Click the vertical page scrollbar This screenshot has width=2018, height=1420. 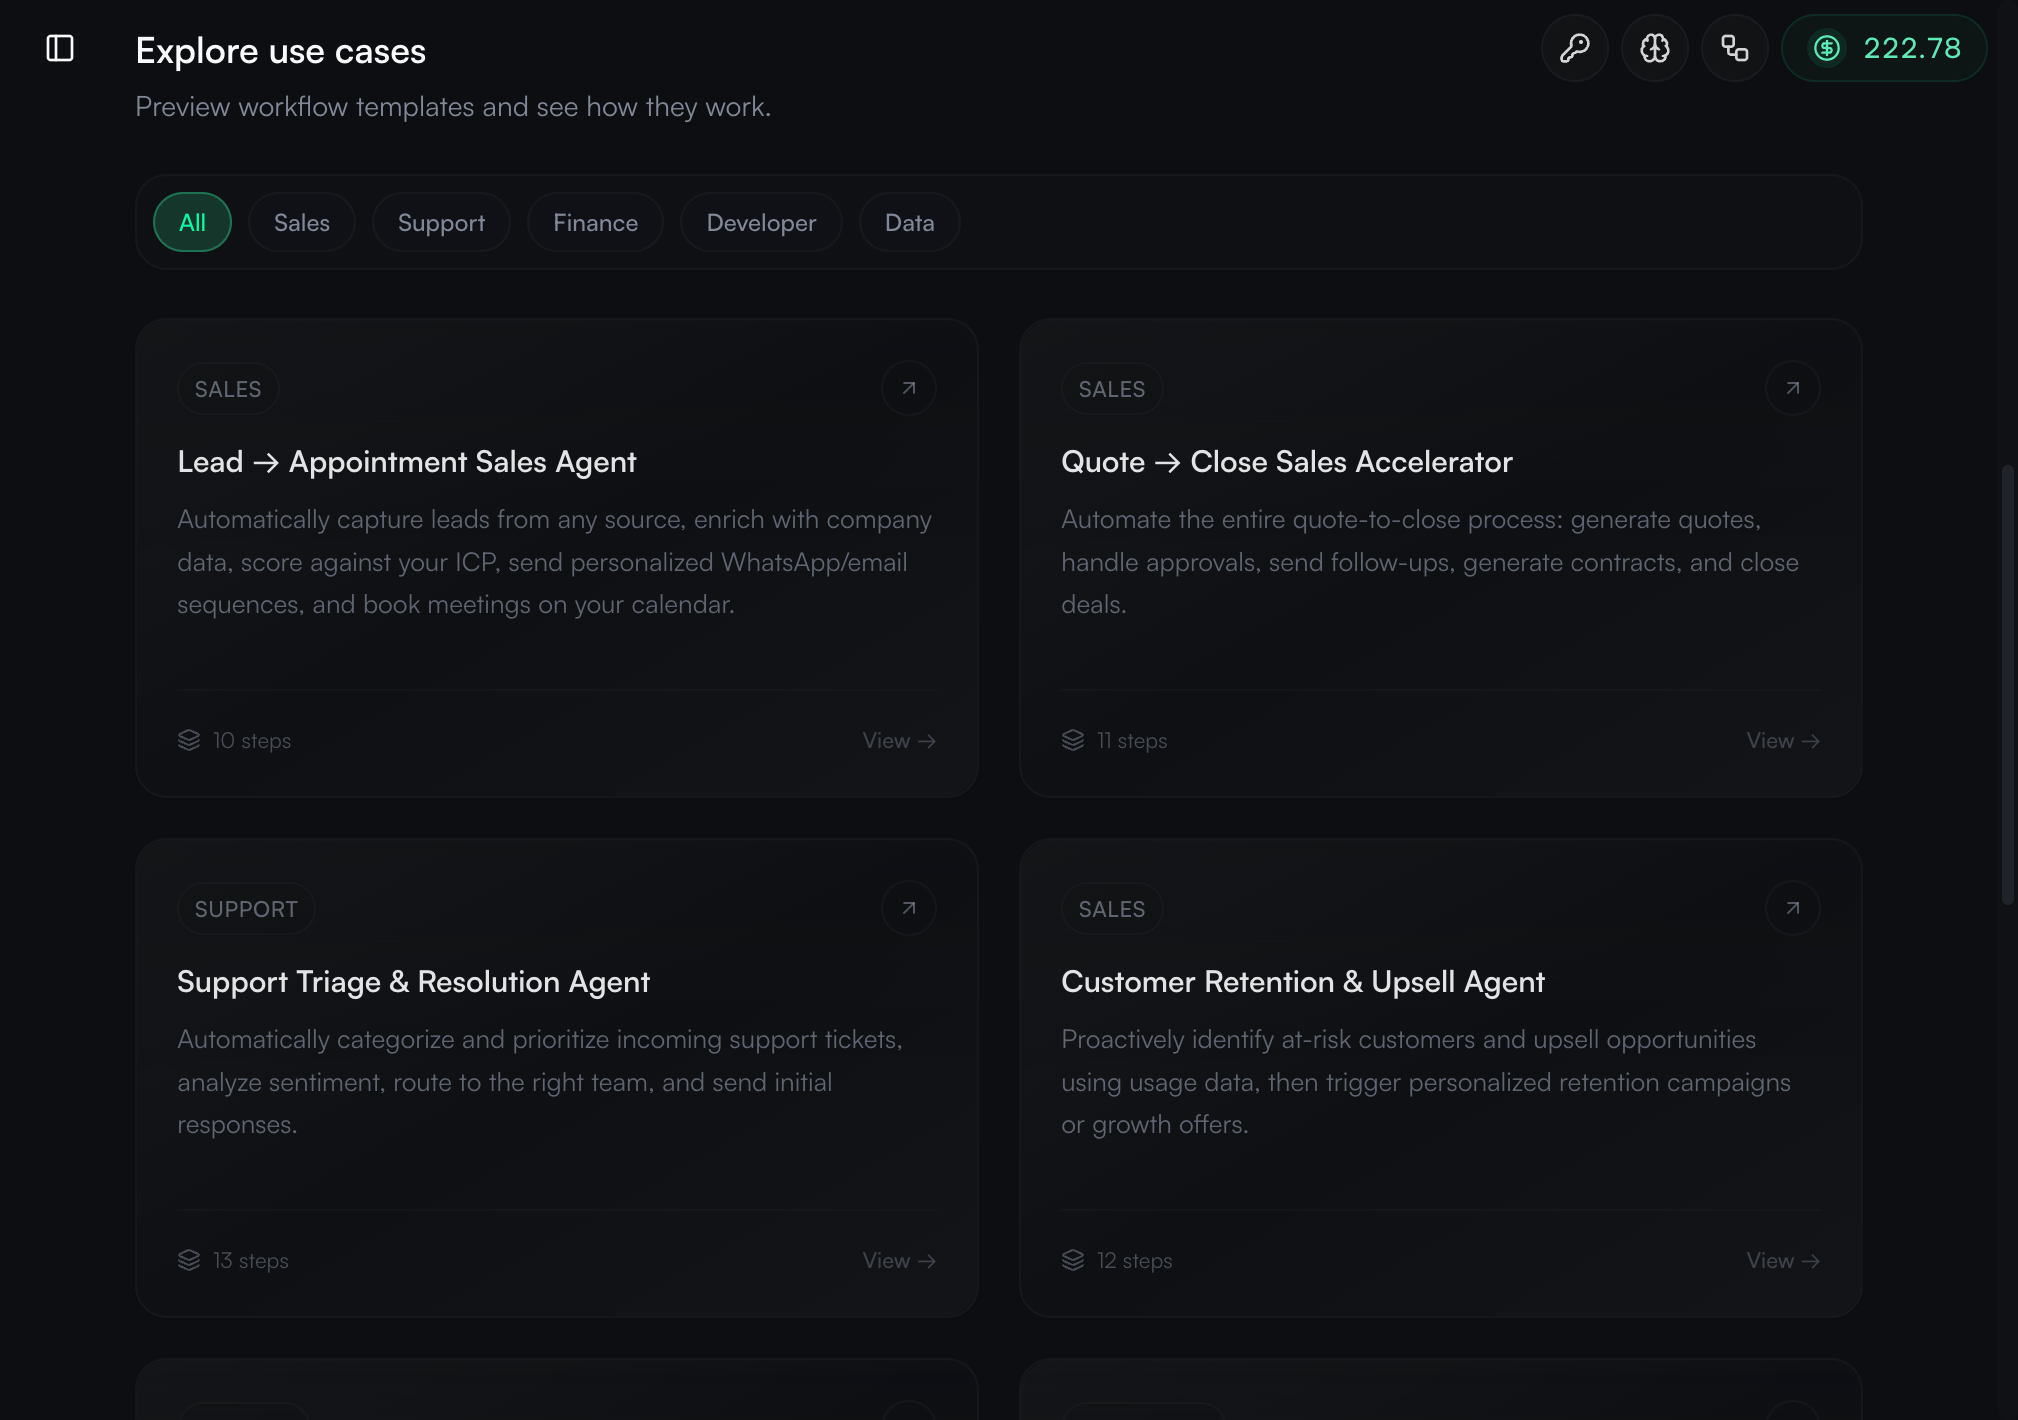tap(2007, 685)
